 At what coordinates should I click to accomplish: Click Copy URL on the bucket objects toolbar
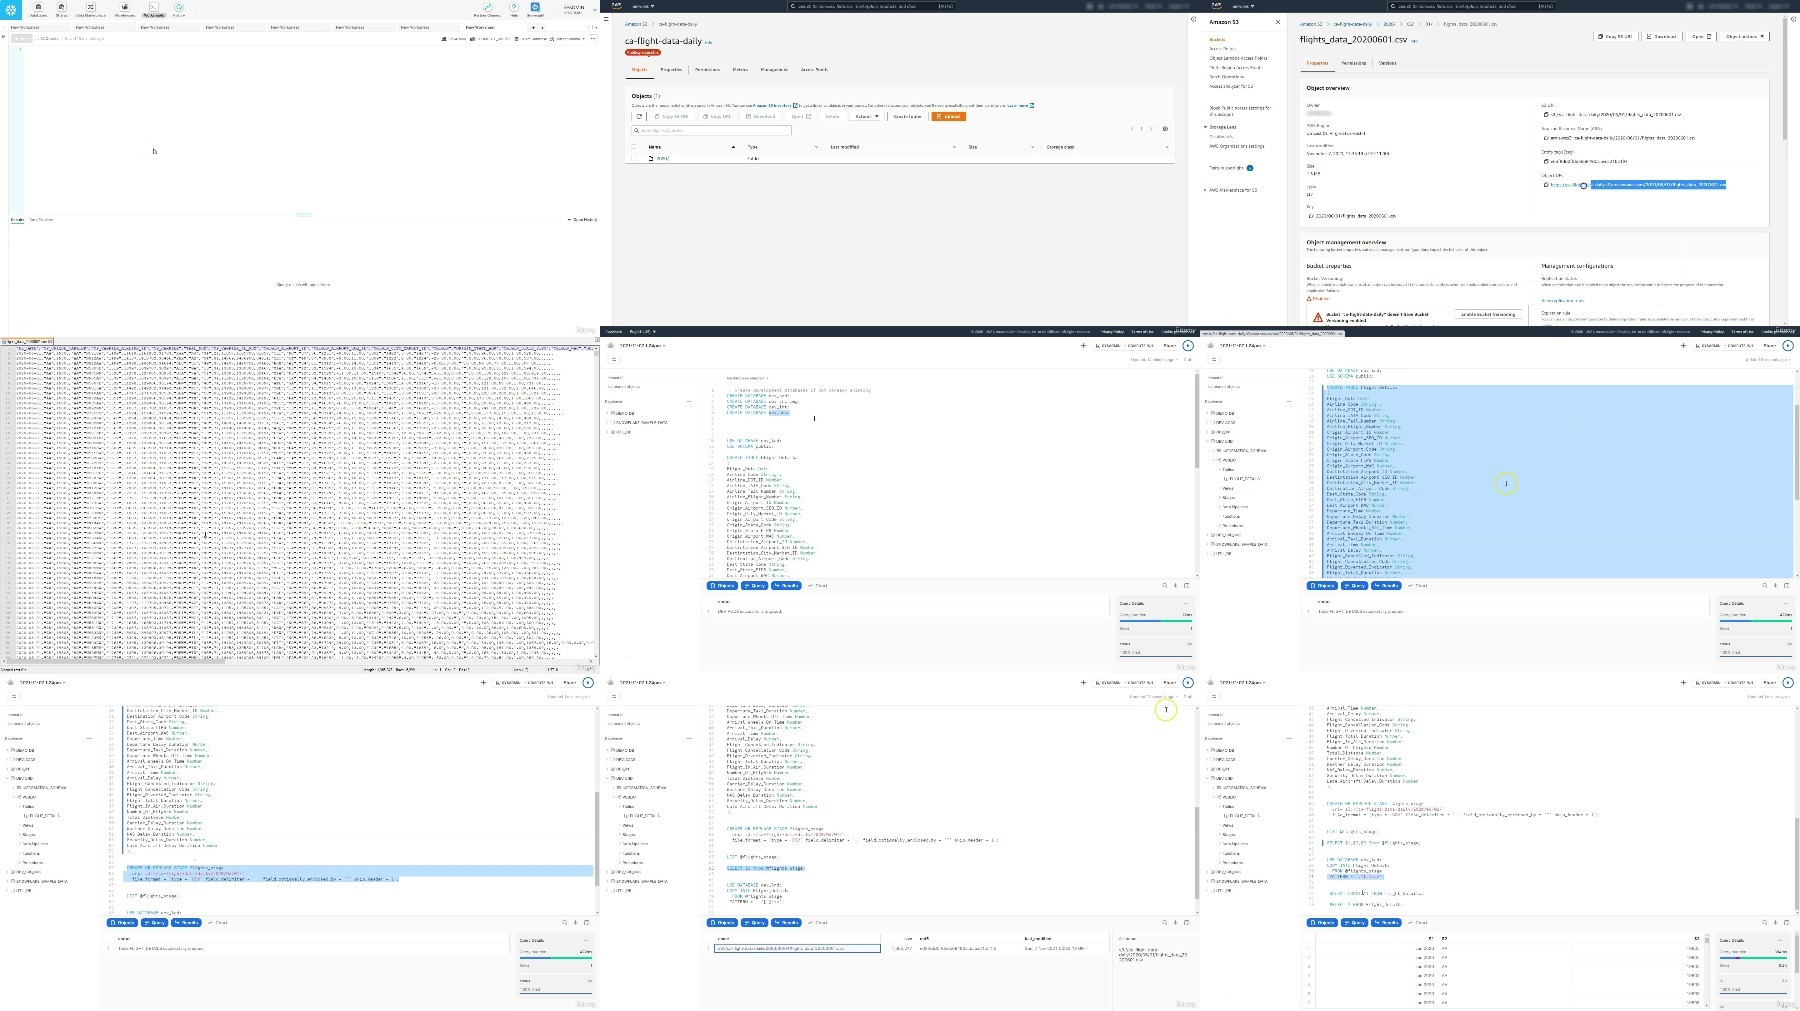pos(716,116)
